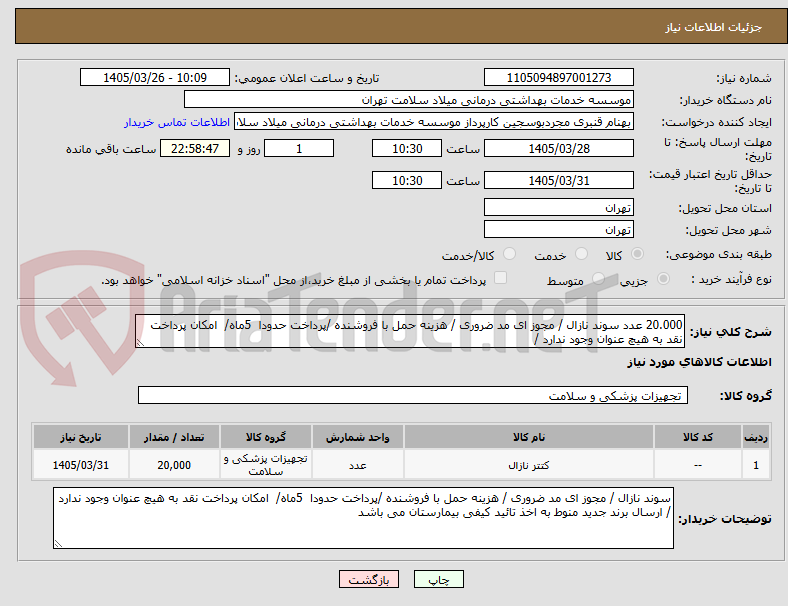Click the request creator name field
This screenshot has height=606, width=788.
point(434,122)
